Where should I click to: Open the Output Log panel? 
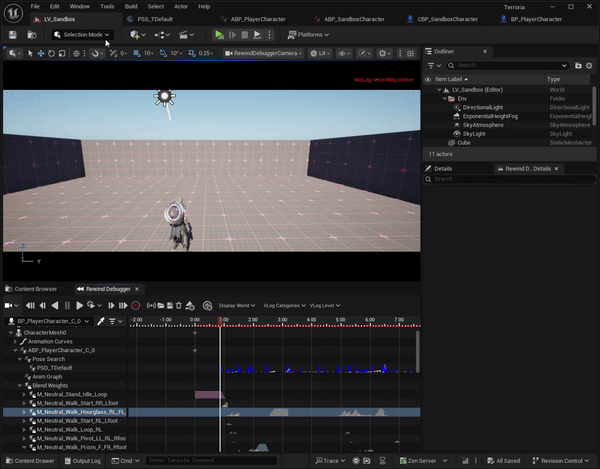(x=82, y=461)
